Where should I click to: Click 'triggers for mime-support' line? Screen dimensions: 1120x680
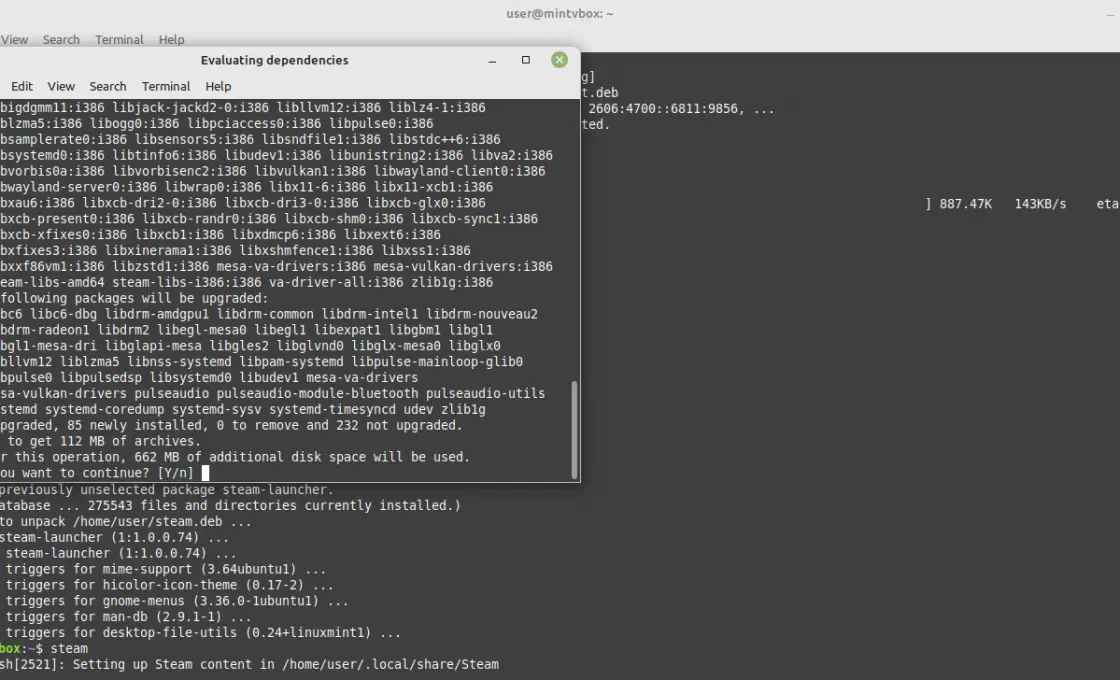166,570
